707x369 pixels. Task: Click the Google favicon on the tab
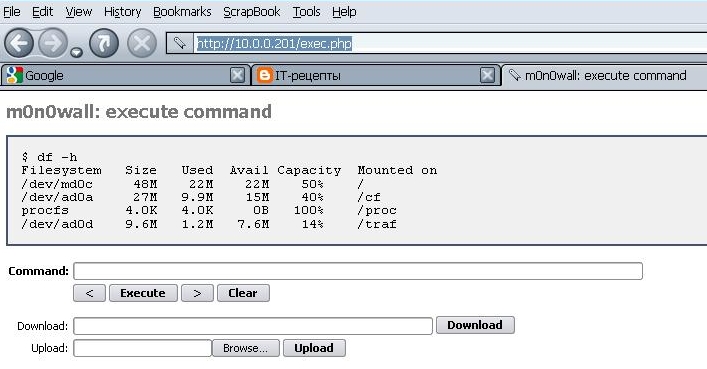pyautogui.click(x=14, y=75)
